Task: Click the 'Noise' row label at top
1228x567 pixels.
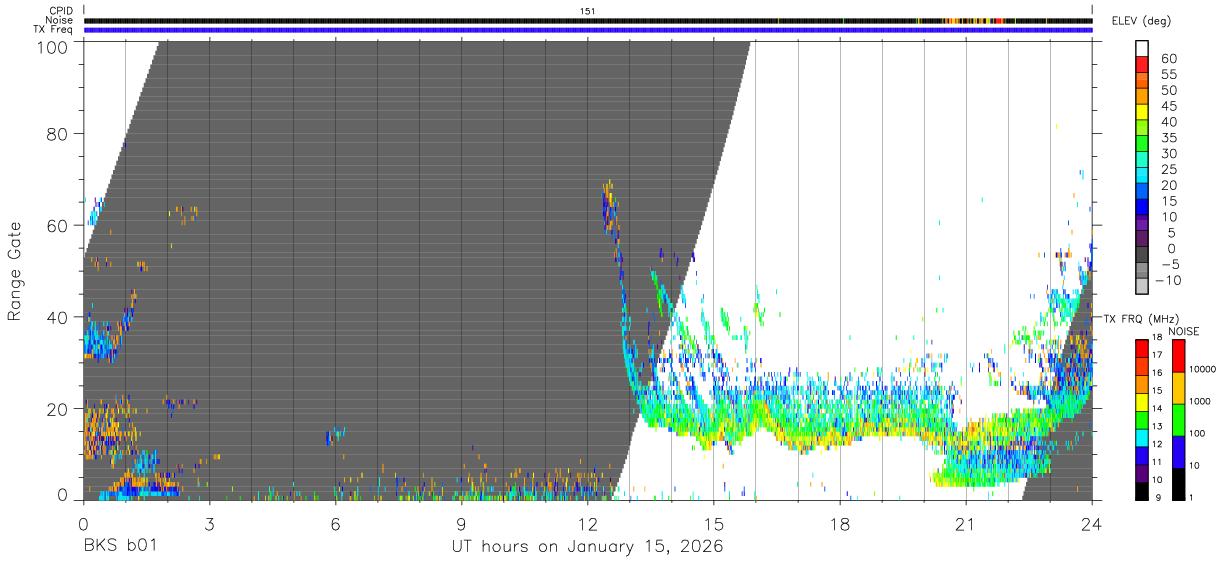Action: [59, 20]
